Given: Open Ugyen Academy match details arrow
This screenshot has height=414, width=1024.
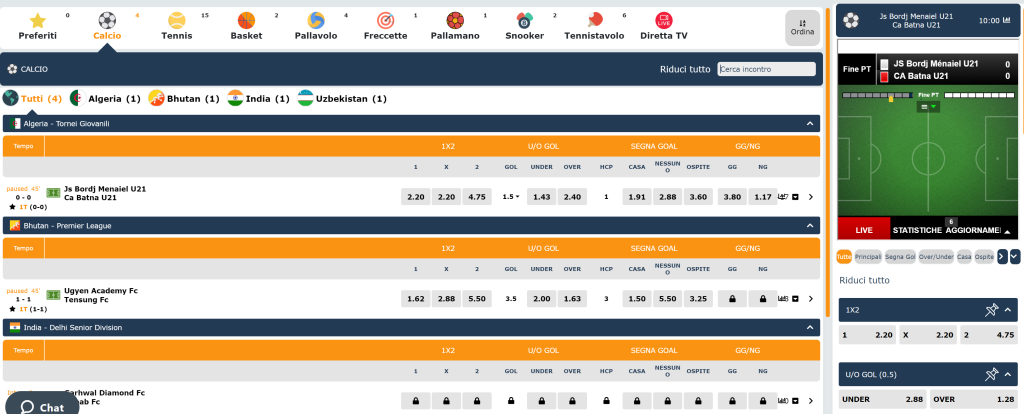Looking at the screenshot, I should [810, 298].
